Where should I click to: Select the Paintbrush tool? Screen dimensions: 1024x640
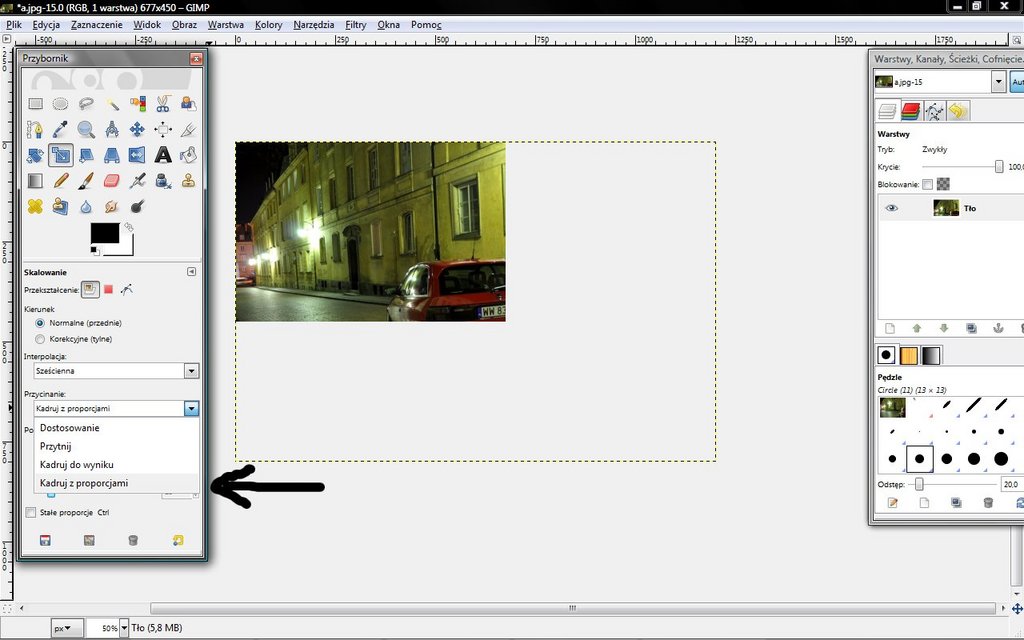[86, 181]
